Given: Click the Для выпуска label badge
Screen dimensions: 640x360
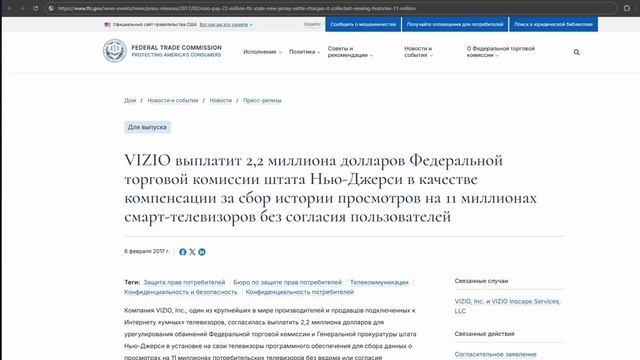Looking at the screenshot, I should coord(147,127).
